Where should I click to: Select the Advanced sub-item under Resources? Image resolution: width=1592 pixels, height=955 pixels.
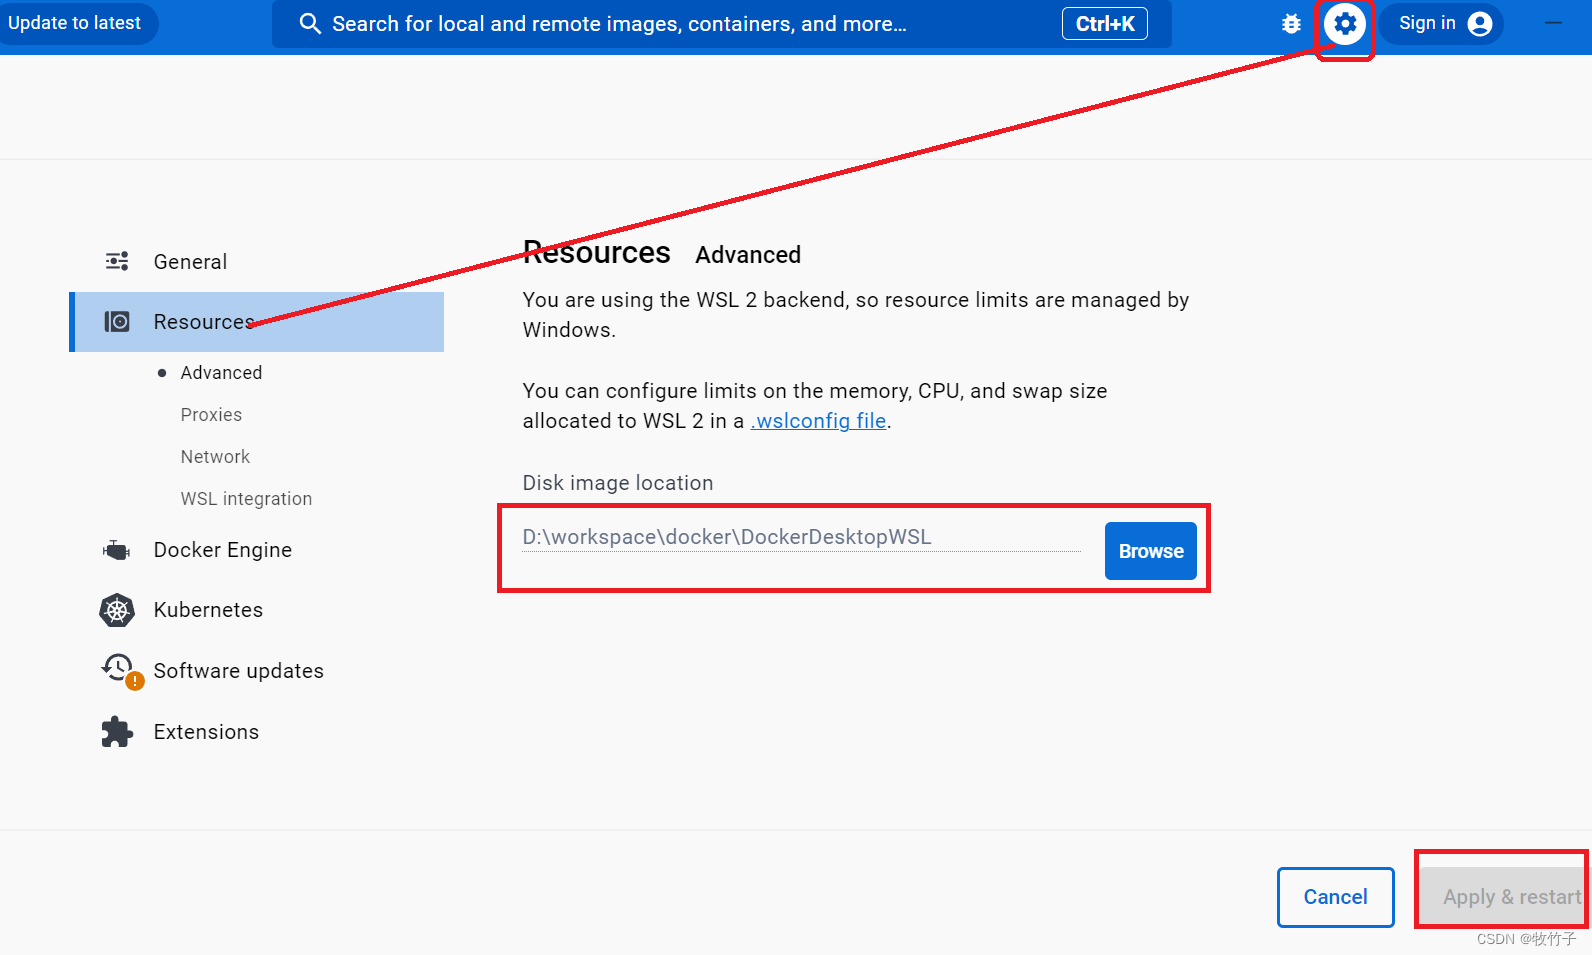[221, 373]
